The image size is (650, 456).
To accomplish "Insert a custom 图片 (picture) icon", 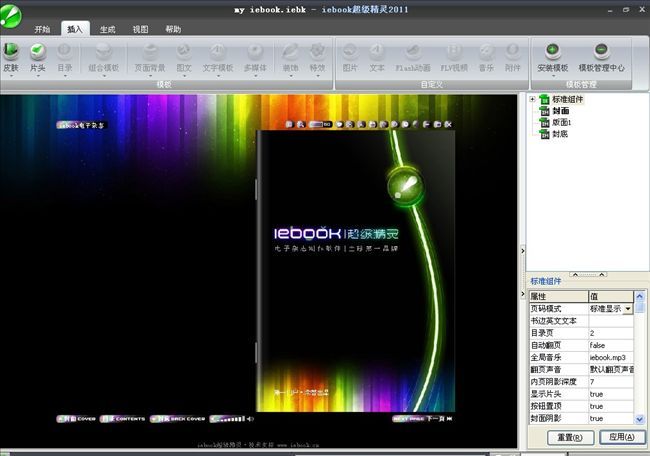I will (350, 51).
